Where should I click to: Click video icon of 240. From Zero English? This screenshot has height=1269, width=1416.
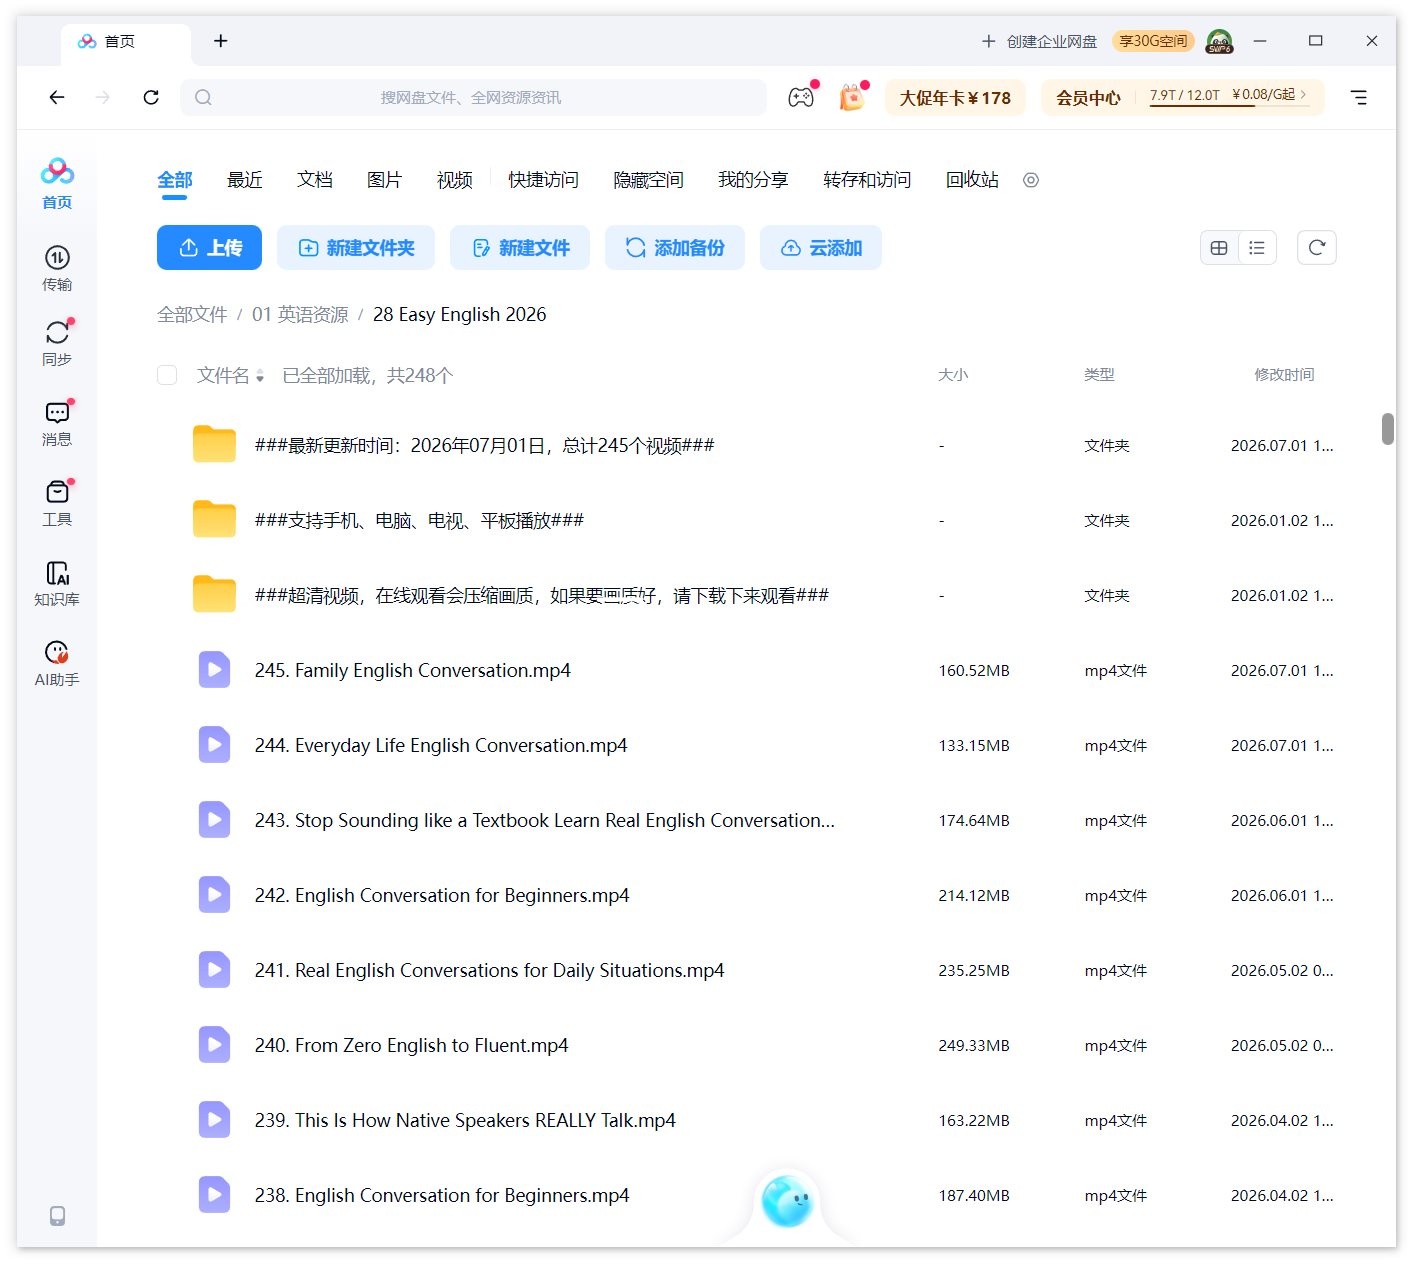point(214,1045)
